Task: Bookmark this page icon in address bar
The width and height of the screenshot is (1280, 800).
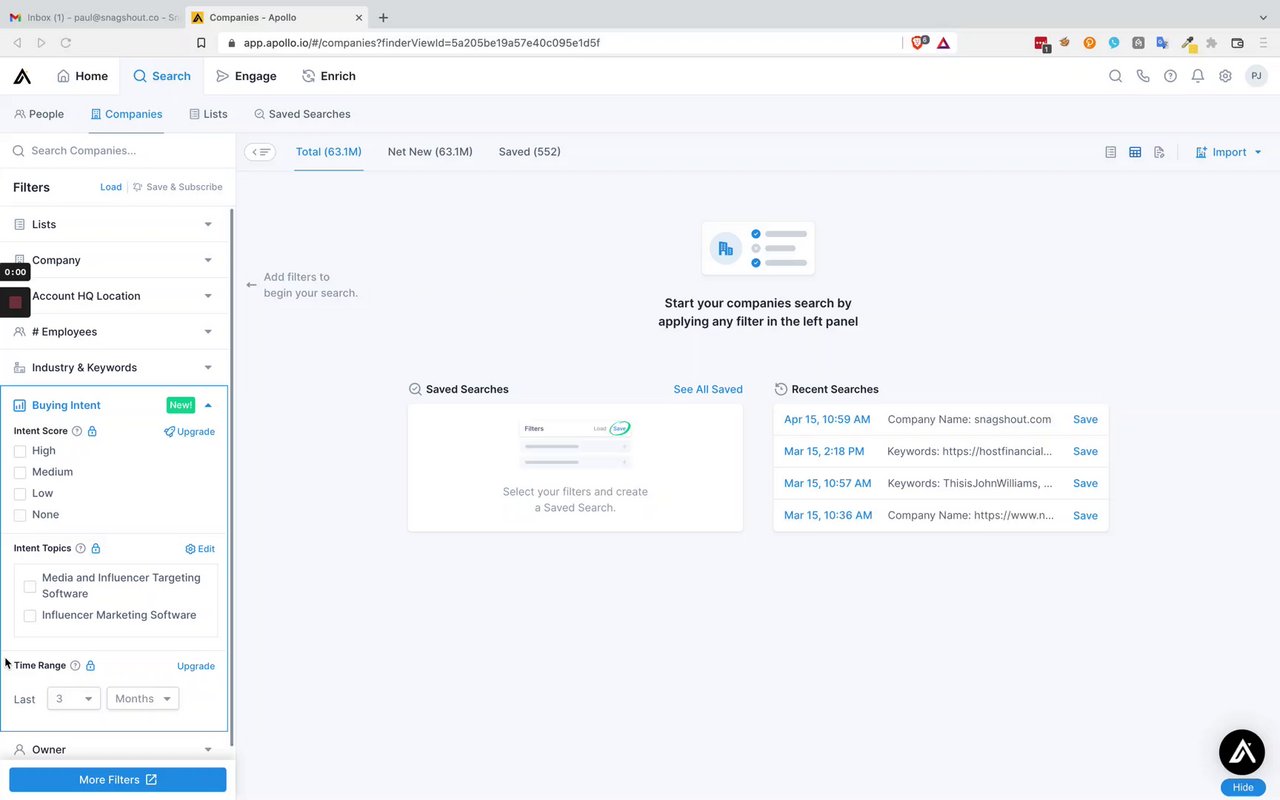Action: (x=201, y=43)
